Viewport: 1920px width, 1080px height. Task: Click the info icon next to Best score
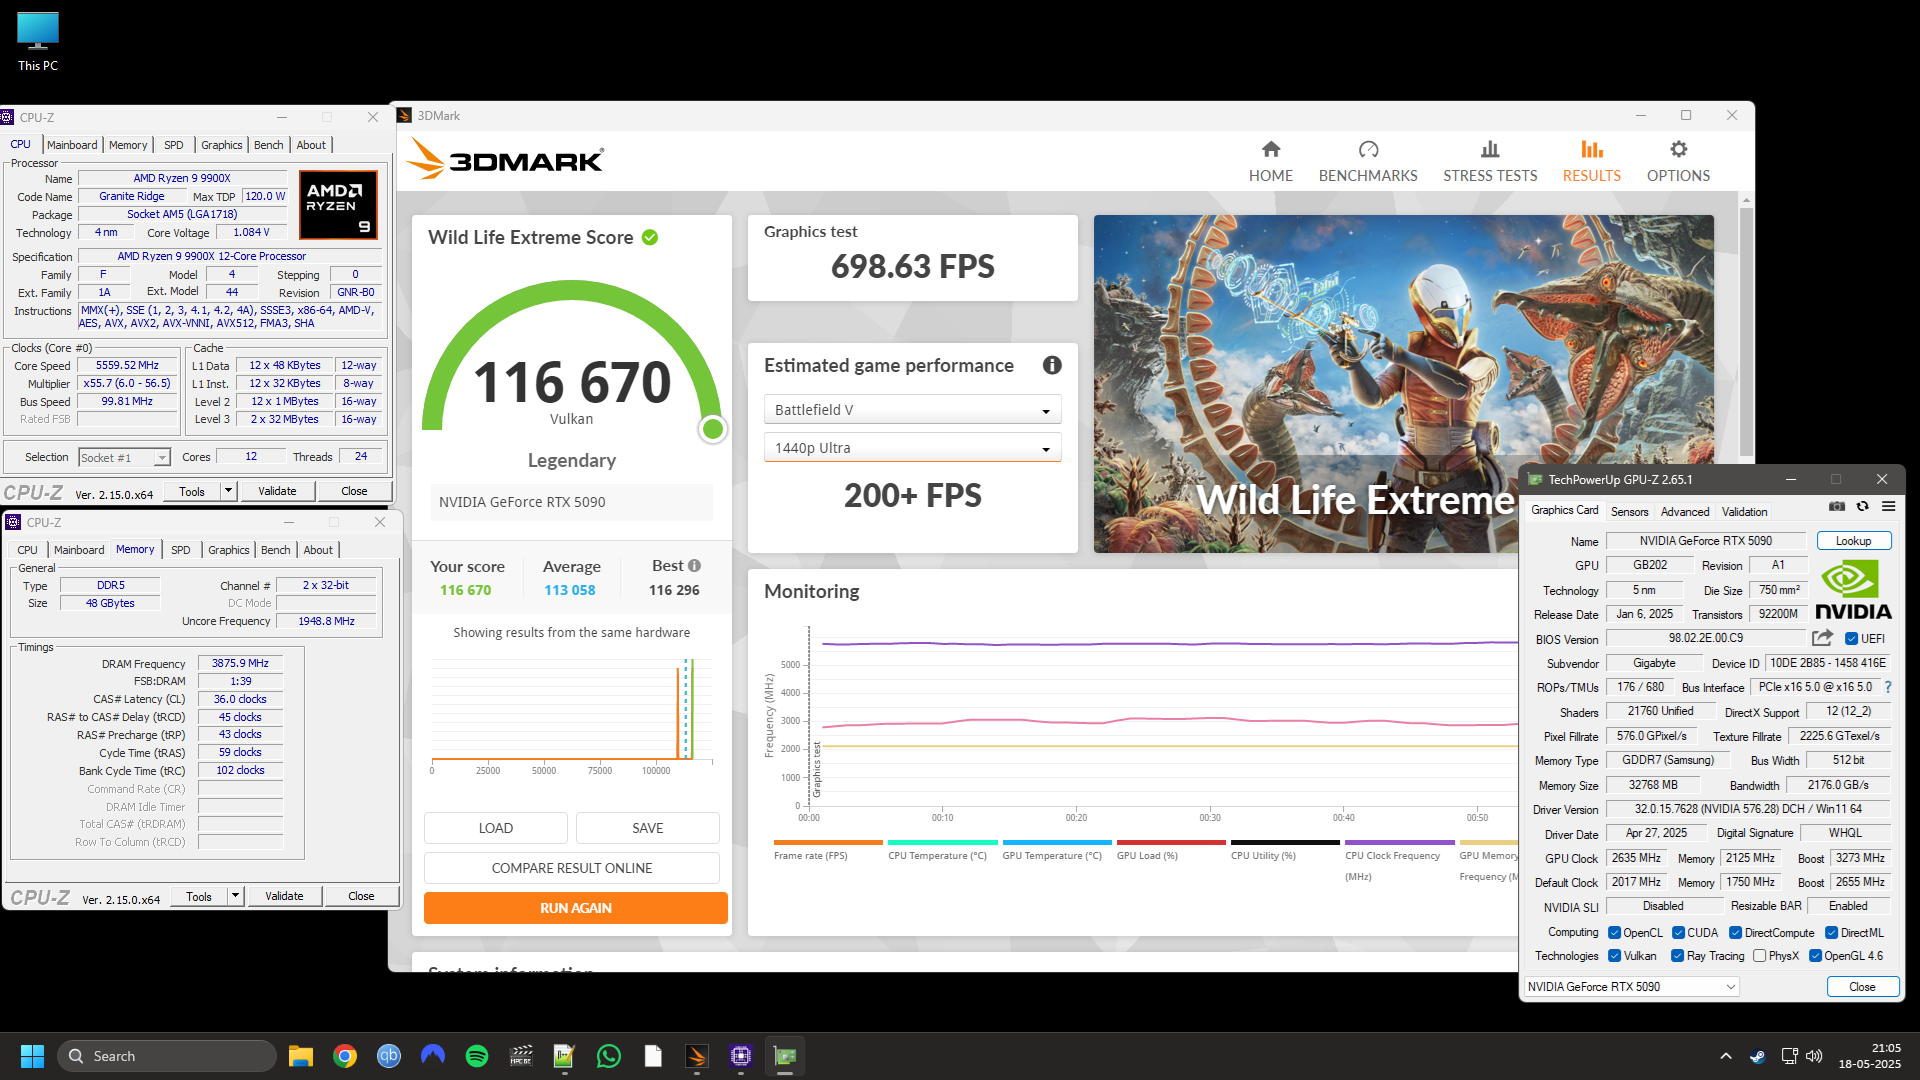pos(694,565)
